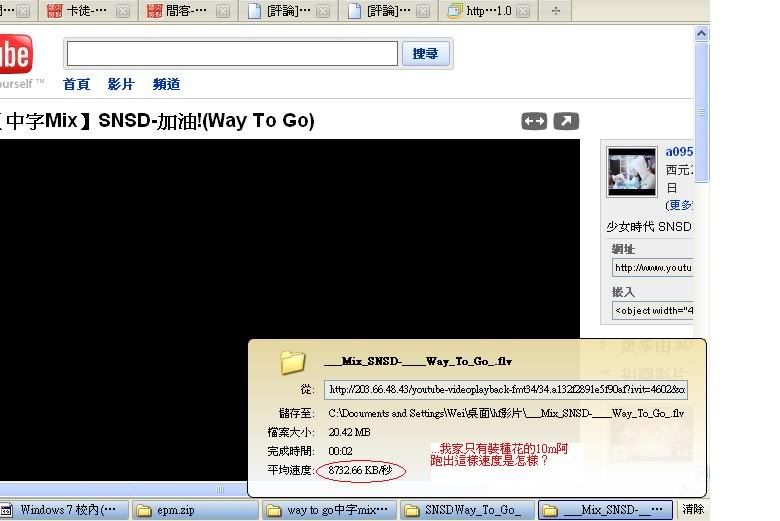The image size is (780, 521).
Task: Click the YouTube logo
Action: (15, 57)
